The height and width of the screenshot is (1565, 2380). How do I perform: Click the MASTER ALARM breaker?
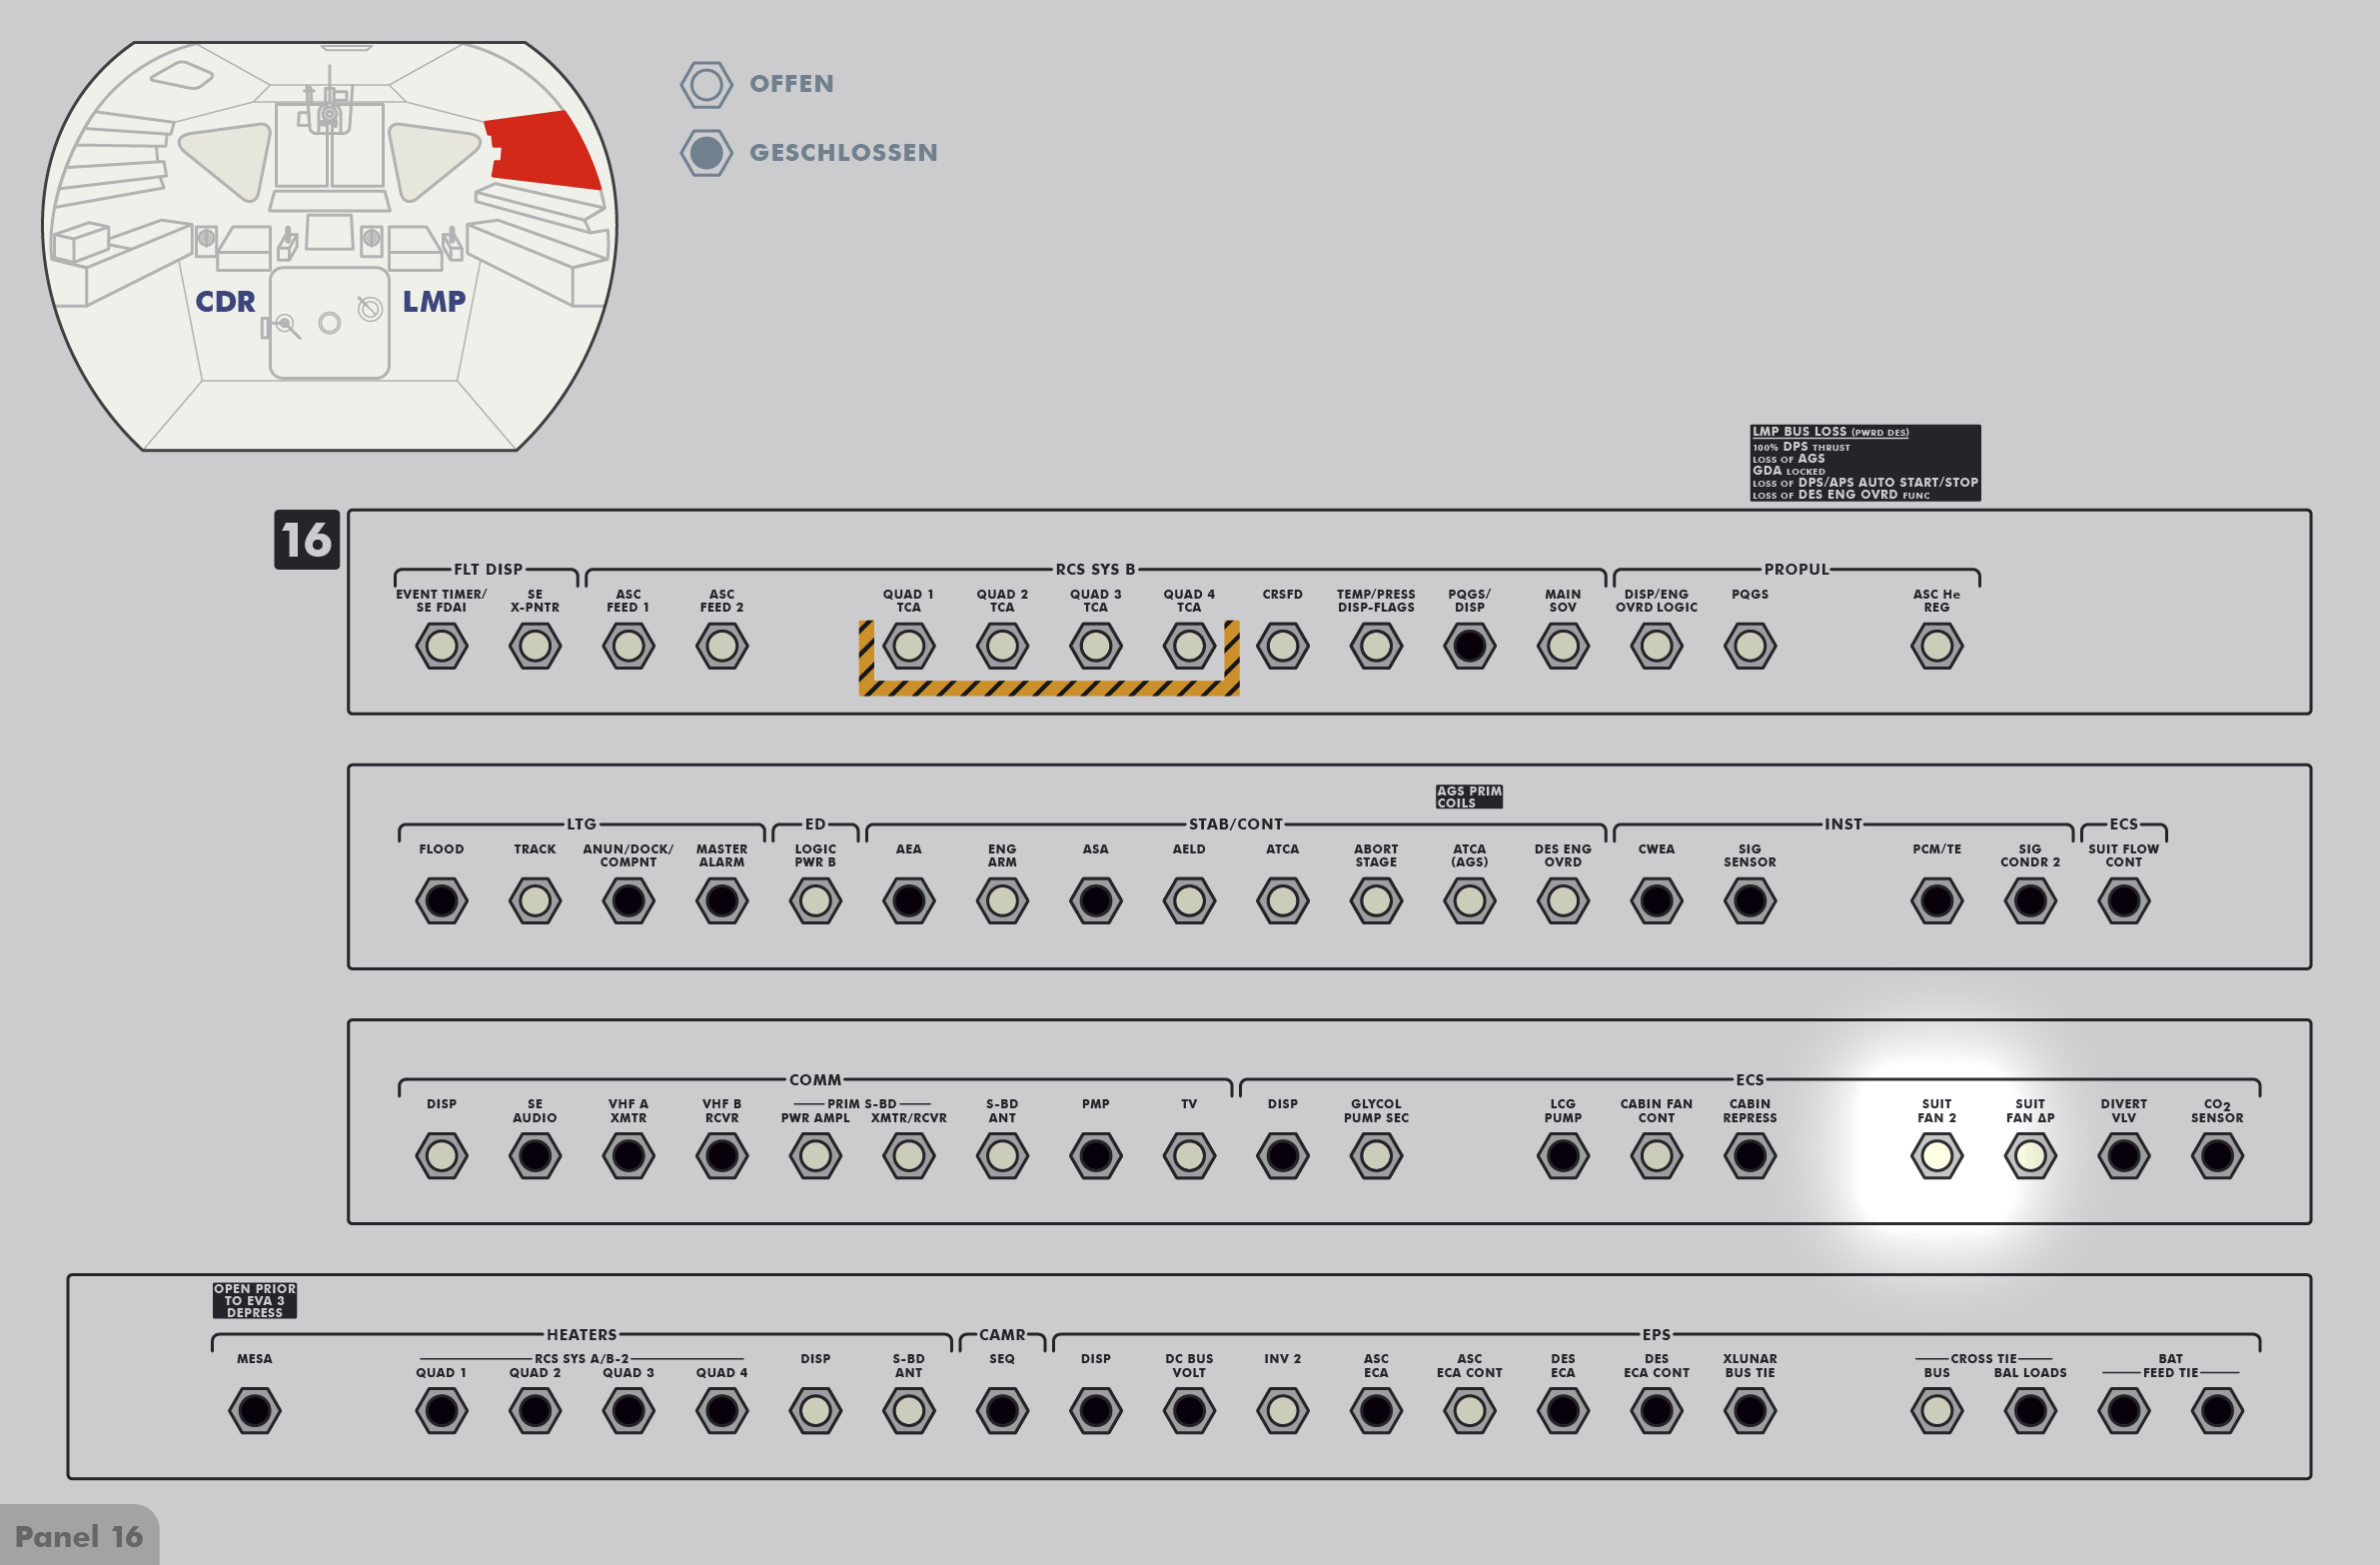click(x=721, y=901)
